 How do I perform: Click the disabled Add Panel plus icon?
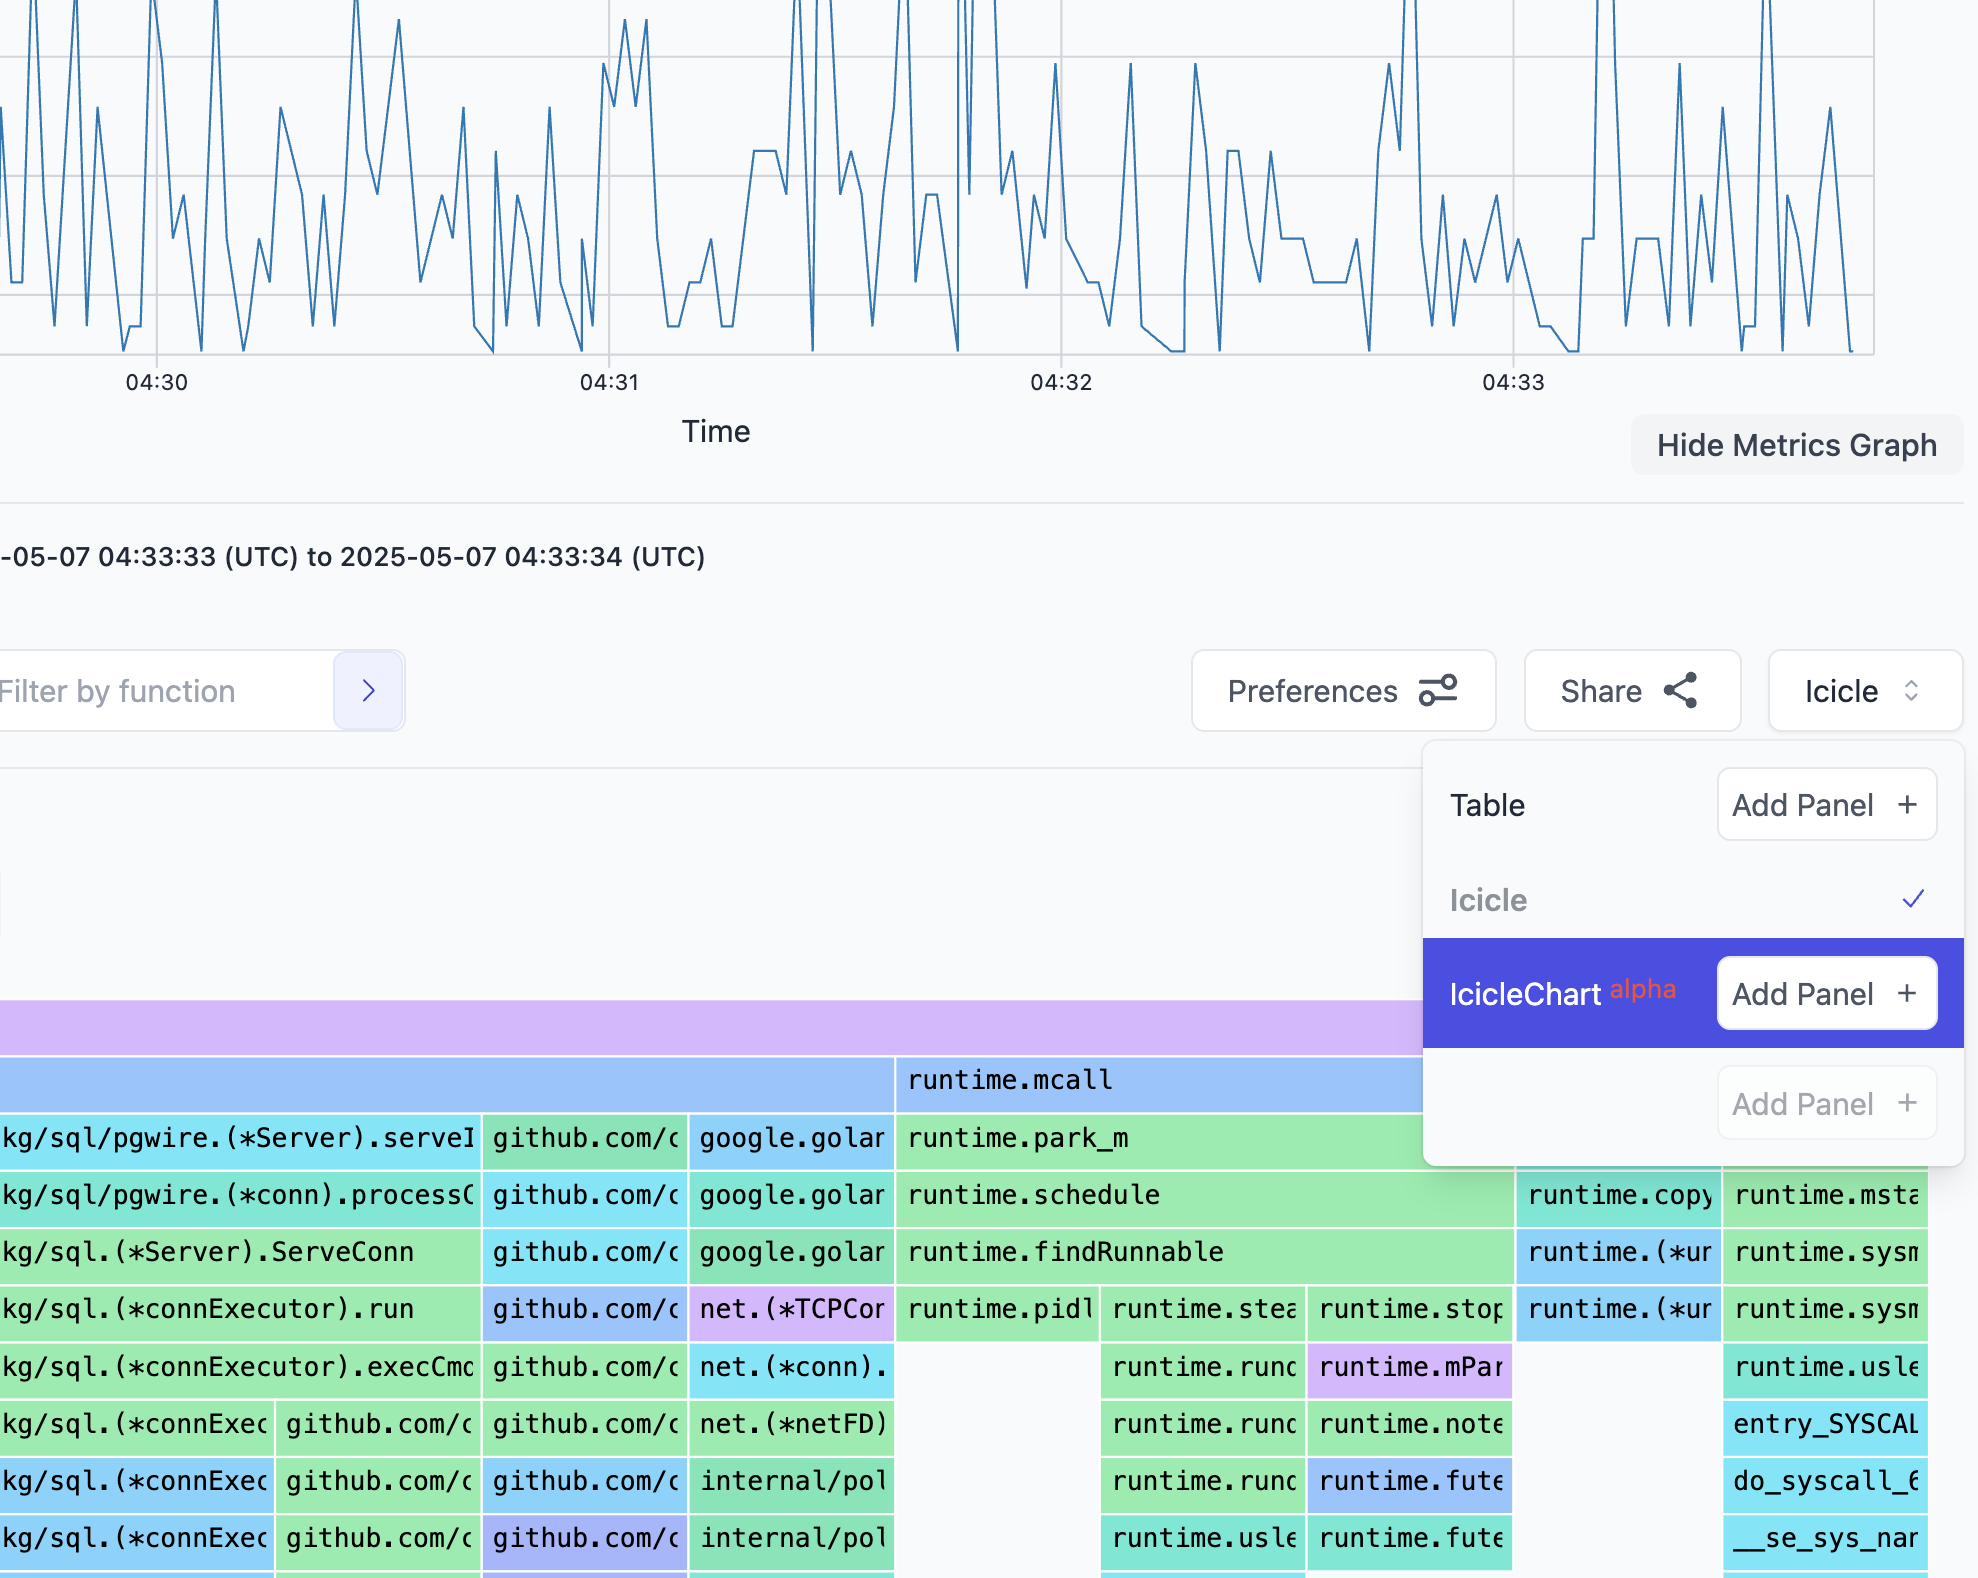click(x=1908, y=1103)
